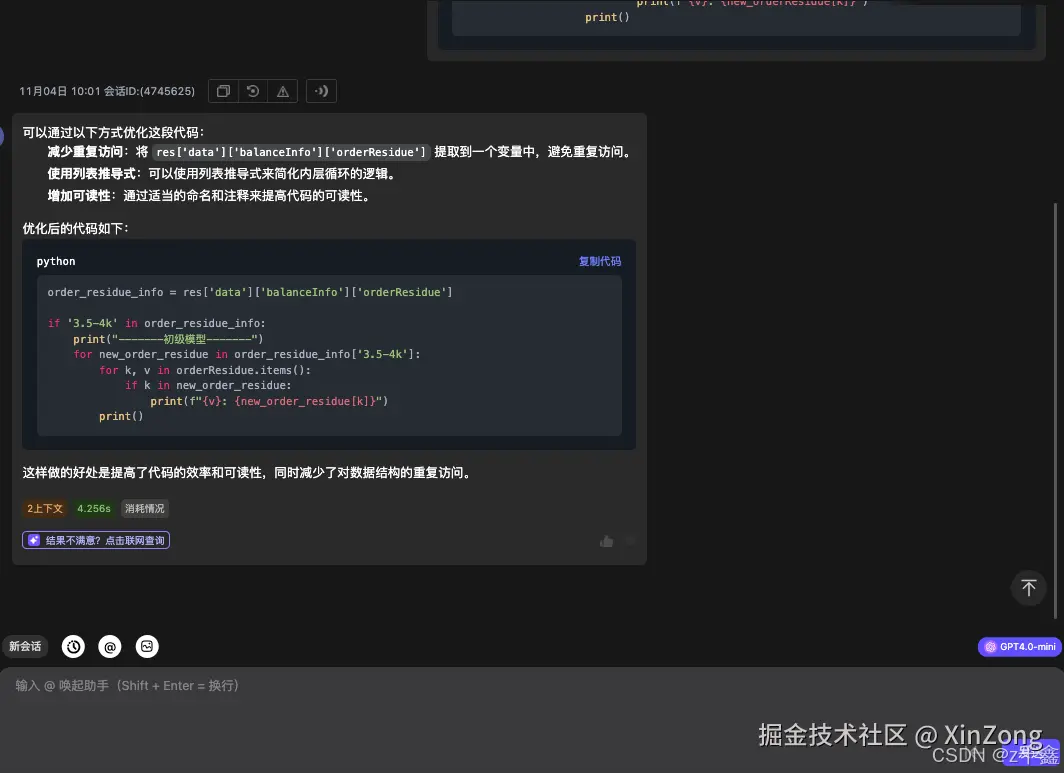1064x773 pixels.
Task: Click the regenerate response icon
Action: (x=252, y=91)
